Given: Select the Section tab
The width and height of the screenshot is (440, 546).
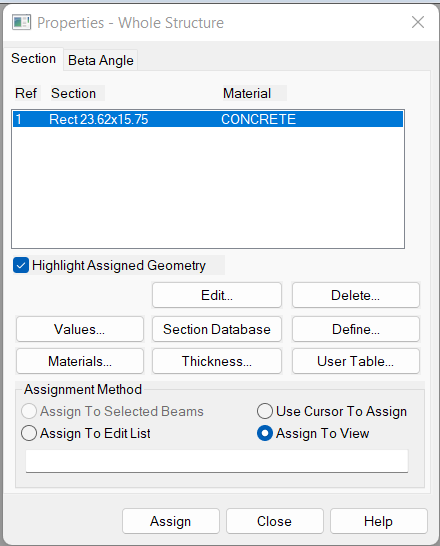Looking at the screenshot, I should click(x=33, y=58).
